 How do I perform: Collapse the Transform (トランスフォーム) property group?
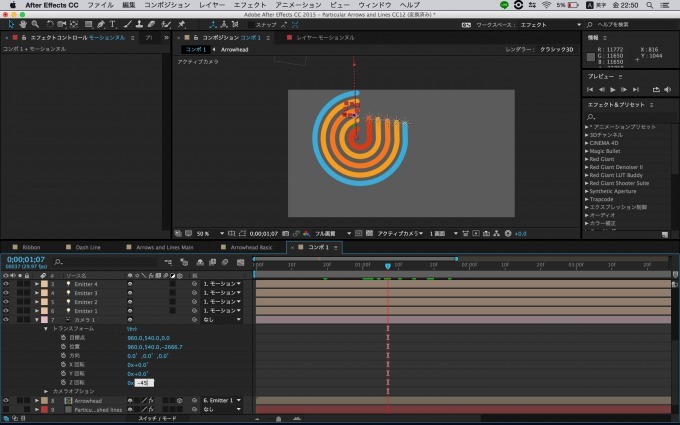(x=45, y=328)
